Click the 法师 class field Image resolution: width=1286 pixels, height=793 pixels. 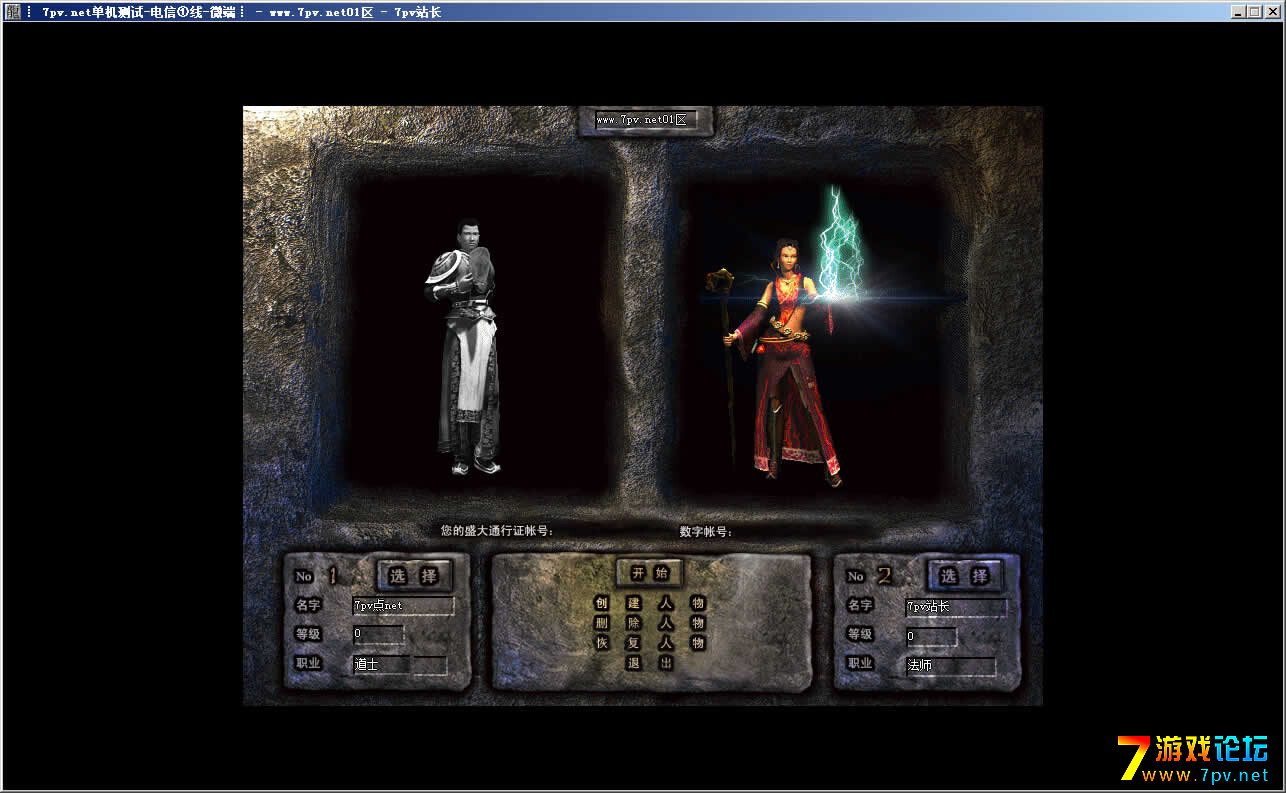pos(950,665)
